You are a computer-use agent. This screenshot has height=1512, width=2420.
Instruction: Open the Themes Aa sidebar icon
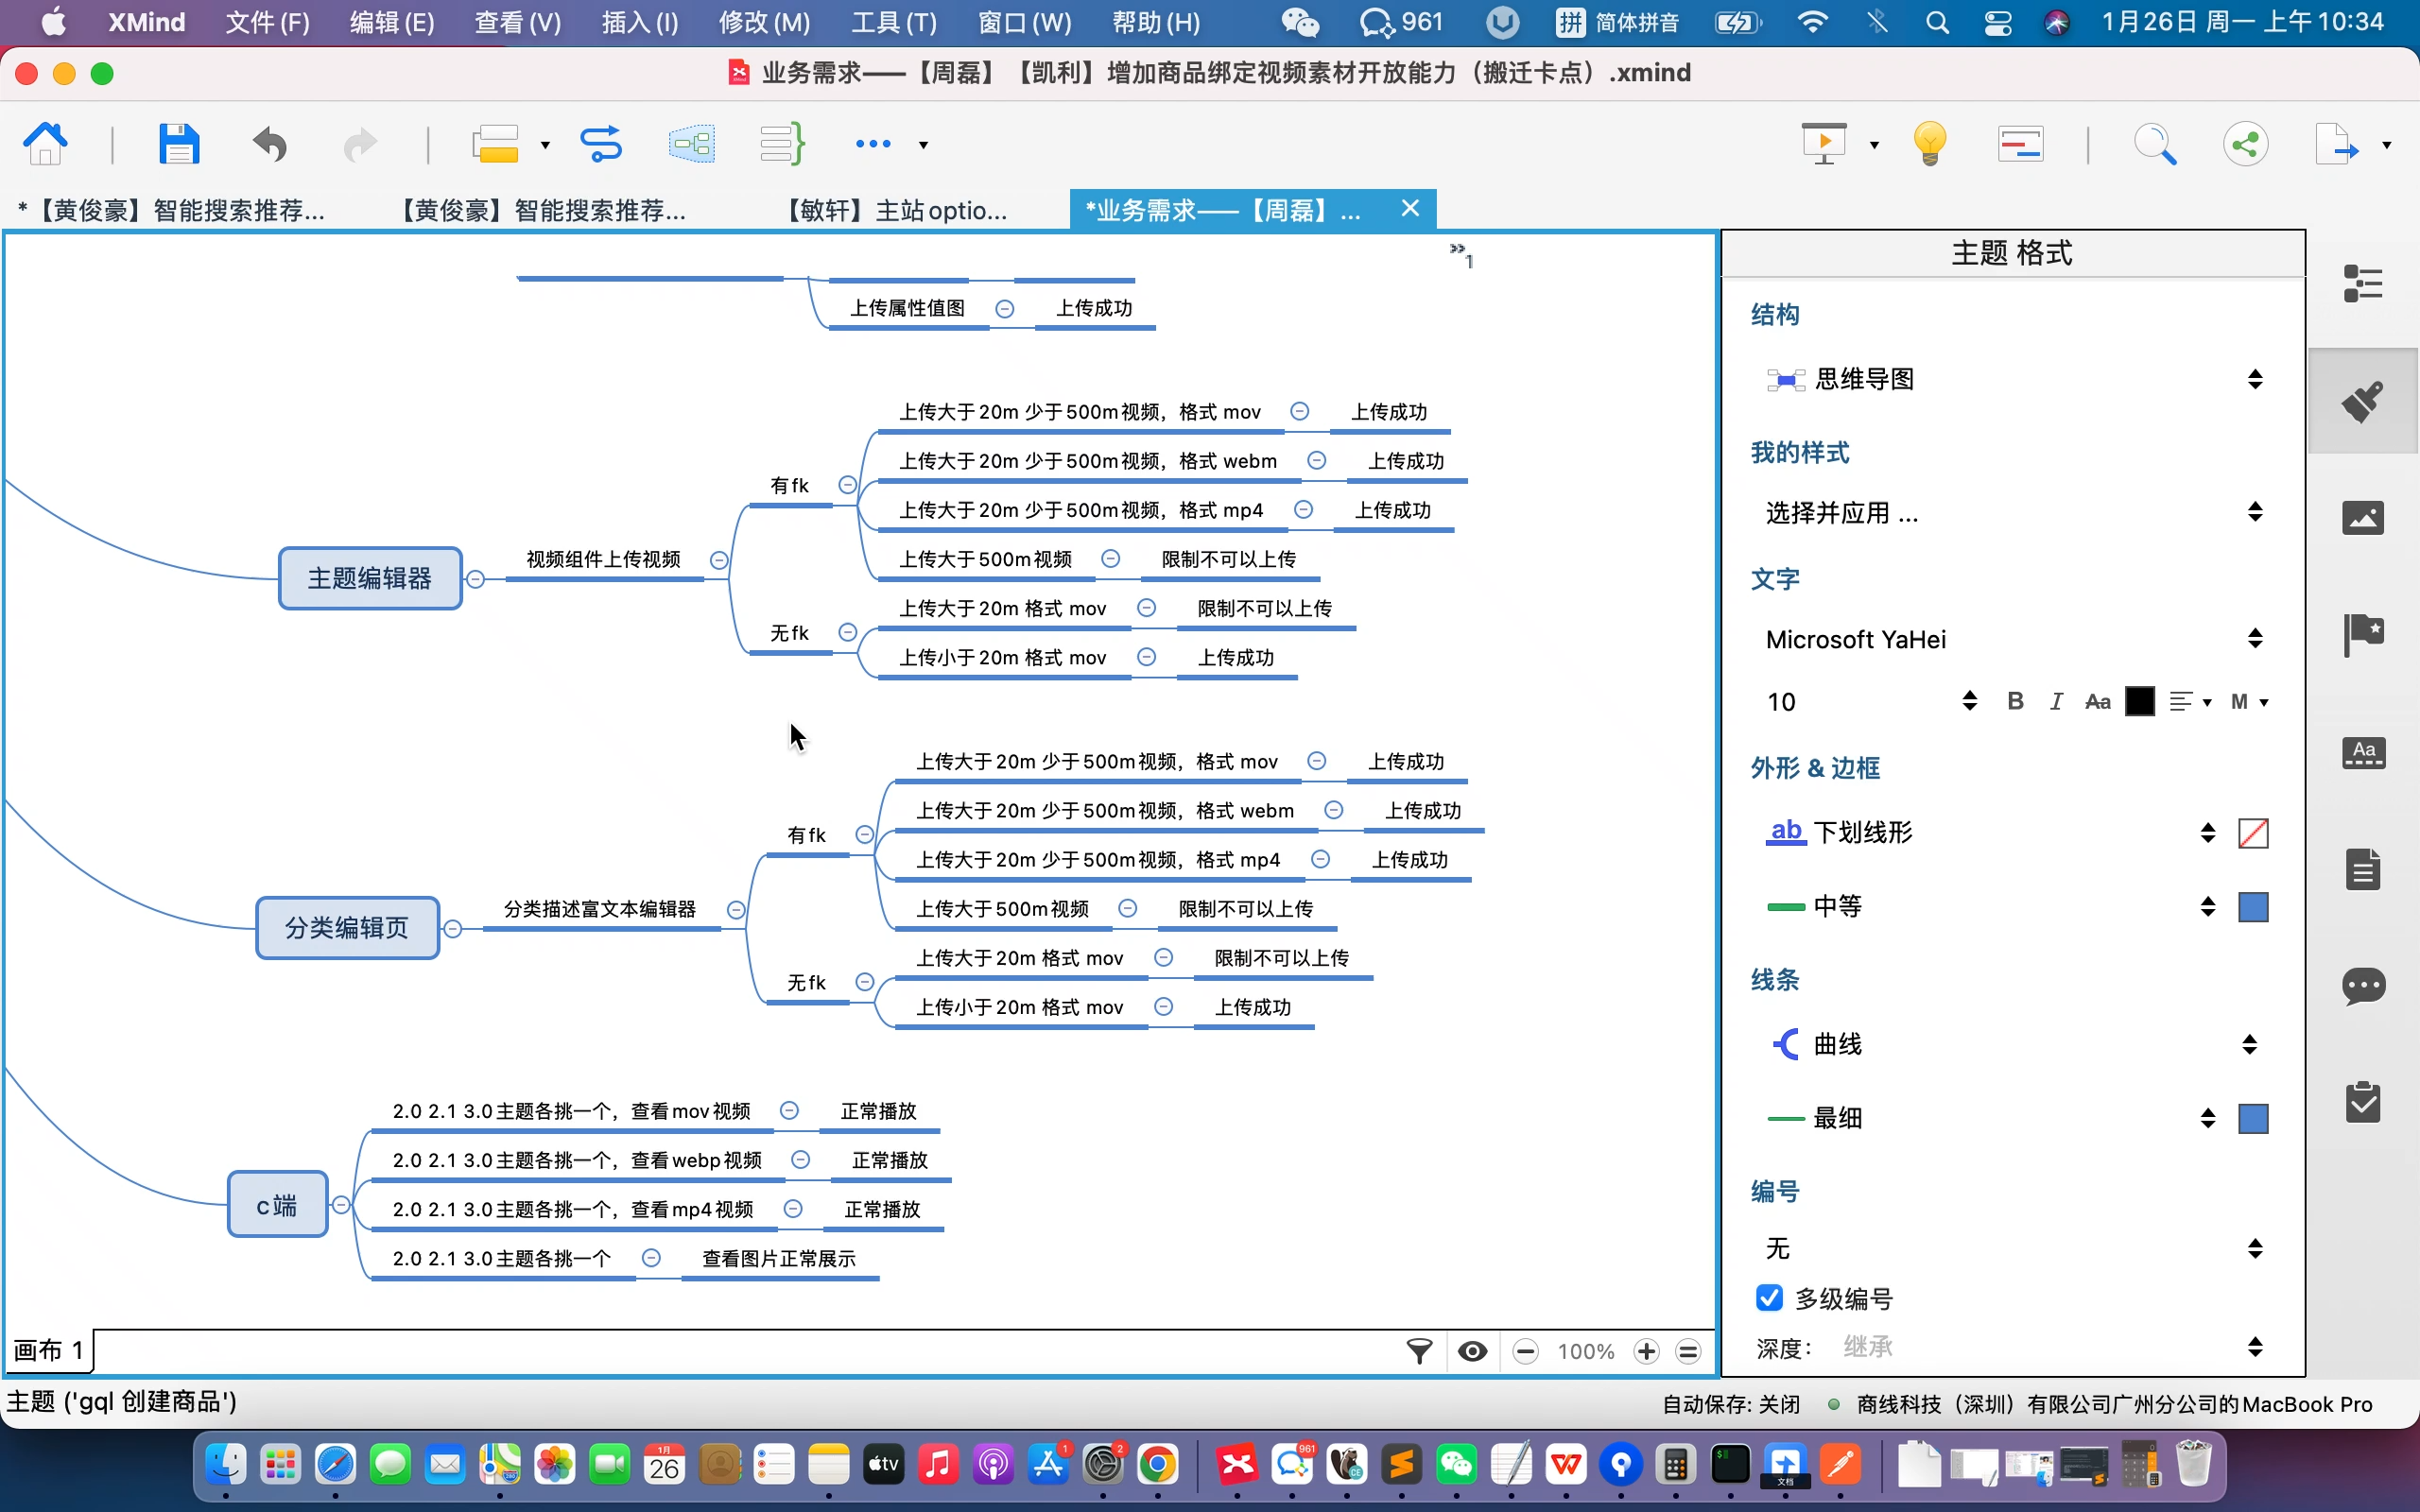[x=2363, y=752]
